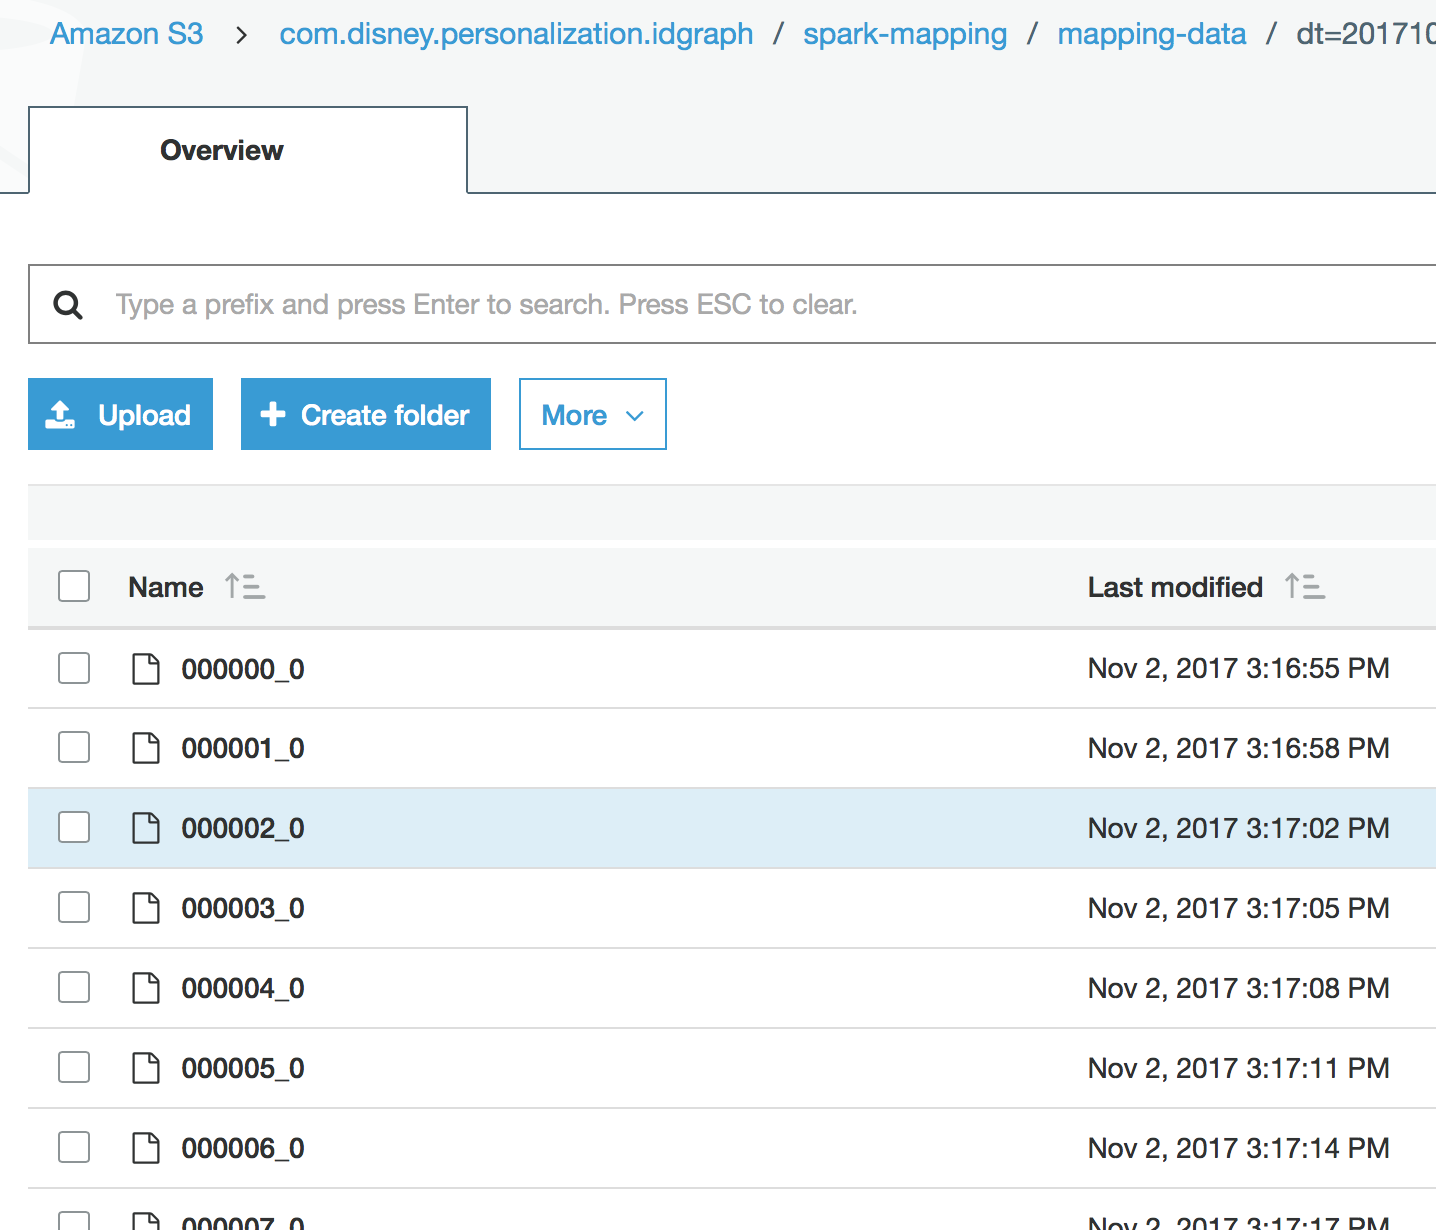Navigate to spark-mapping breadcrumb folder

(x=905, y=34)
